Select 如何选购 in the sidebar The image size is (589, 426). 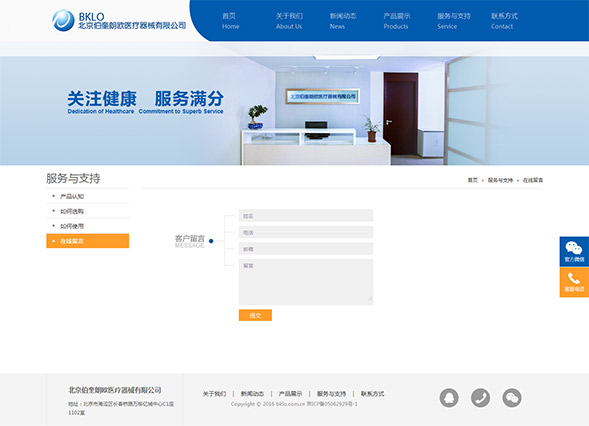(x=88, y=211)
